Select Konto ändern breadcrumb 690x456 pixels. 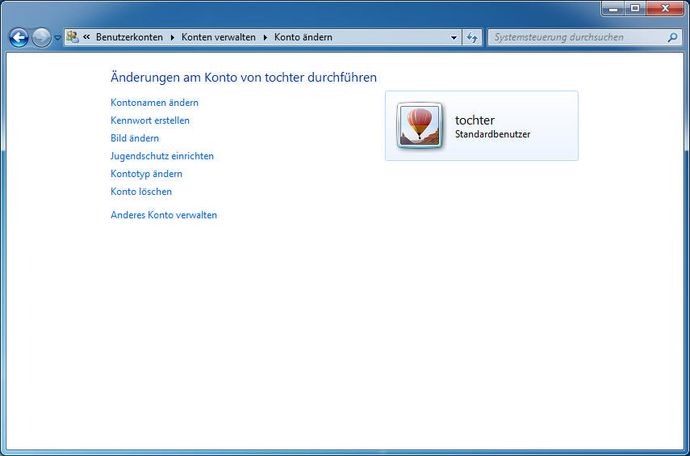303,37
